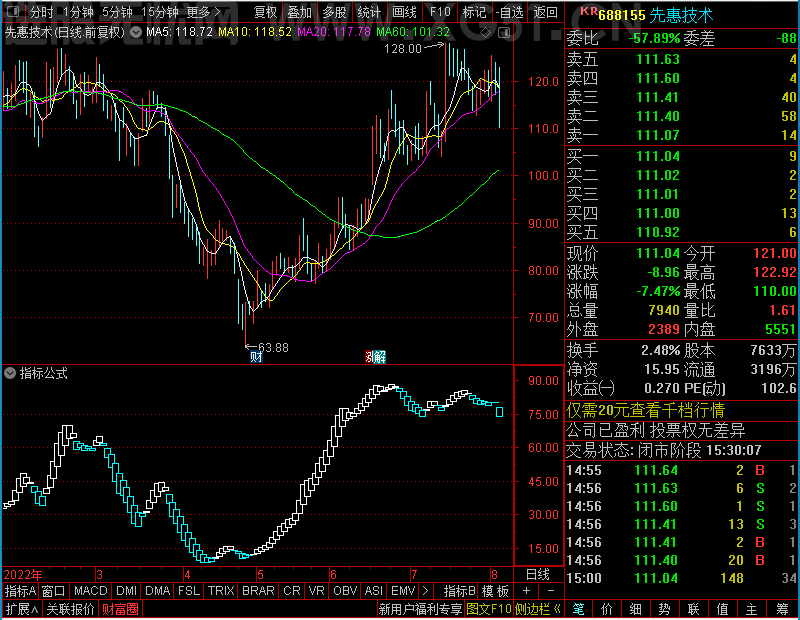Image resolution: width=800 pixels, height=620 pixels.
Task: Click the 仅需20元查看千档行情 link
Action: pyautogui.click(x=645, y=410)
